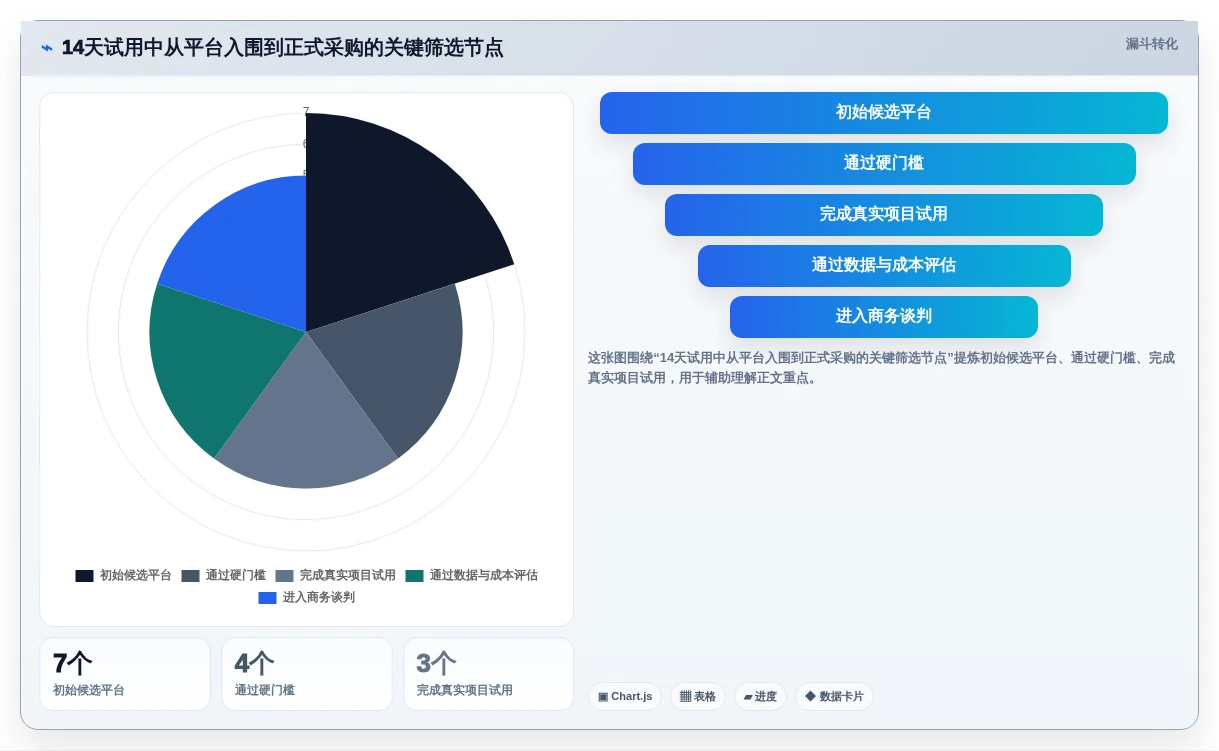Click the description paragraph starting 这张图围绕
Image resolution: width=1219 pixels, height=751 pixels.
coord(881,368)
